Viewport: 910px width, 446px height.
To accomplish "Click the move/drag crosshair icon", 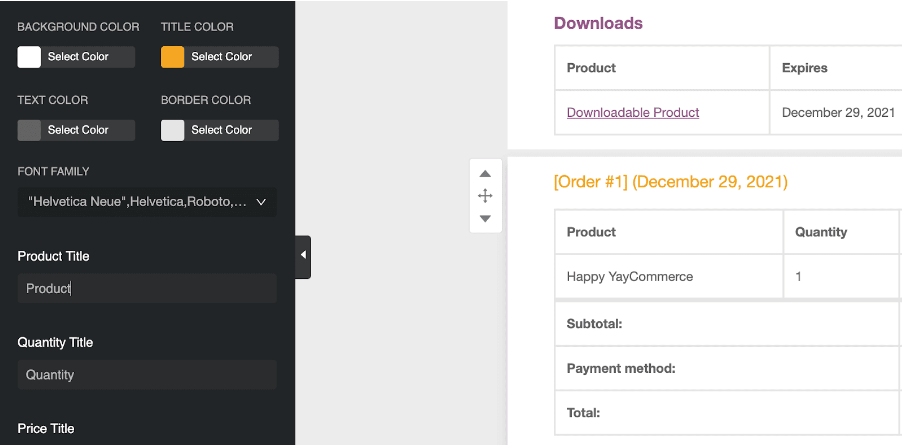I will click(485, 196).
